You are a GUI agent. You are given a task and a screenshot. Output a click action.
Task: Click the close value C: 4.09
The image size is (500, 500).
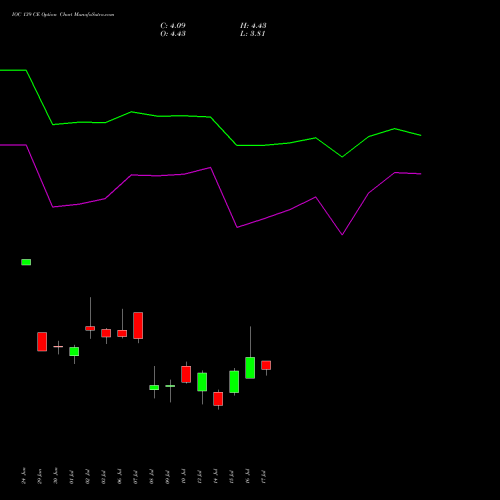point(173,26)
